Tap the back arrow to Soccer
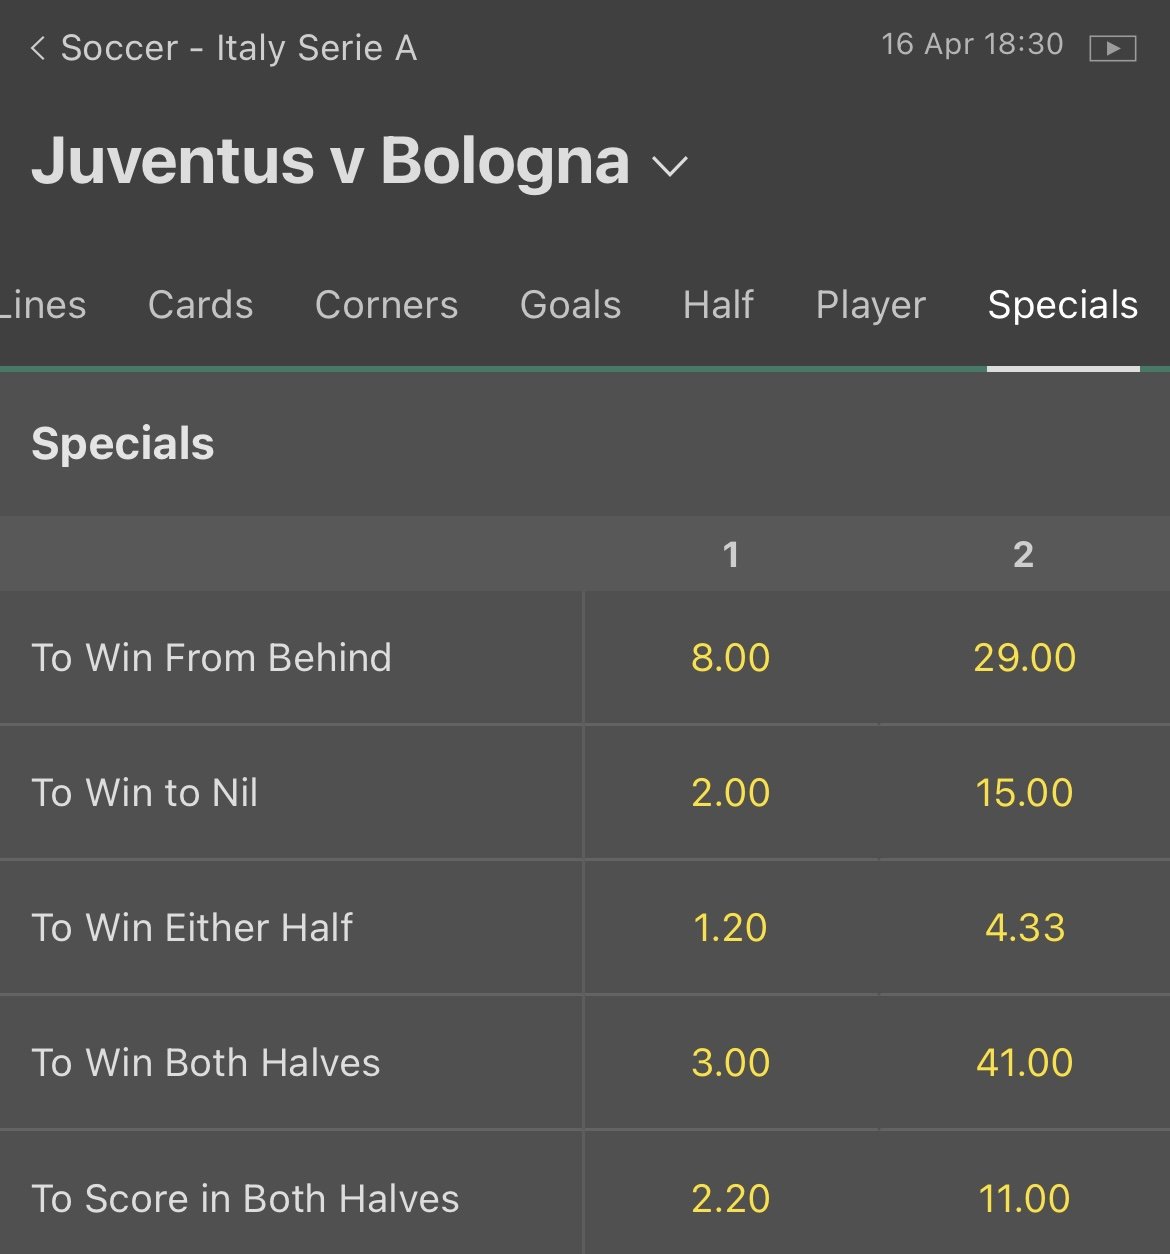The image size is (1170, 1254). (x=38, y=48)
